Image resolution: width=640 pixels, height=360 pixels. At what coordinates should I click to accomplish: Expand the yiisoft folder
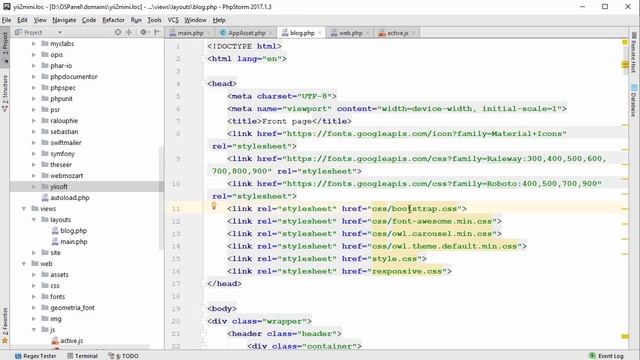click(34, 187)
